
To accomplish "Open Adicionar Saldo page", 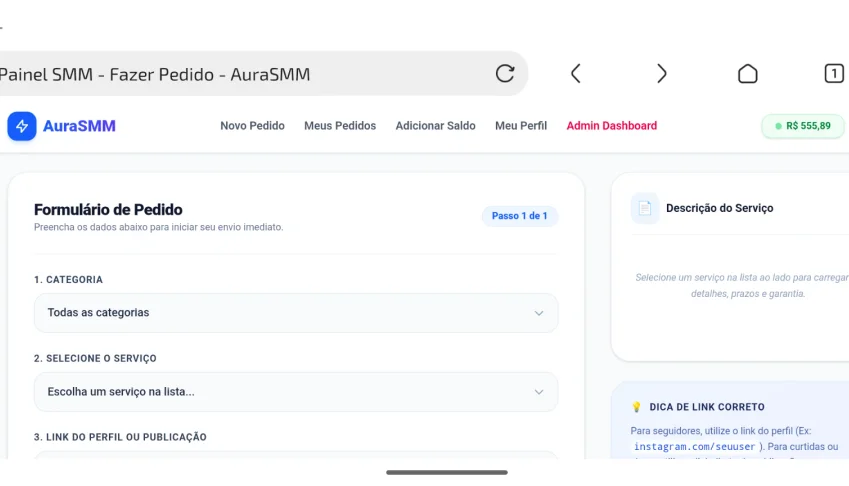I will point(435,126).
